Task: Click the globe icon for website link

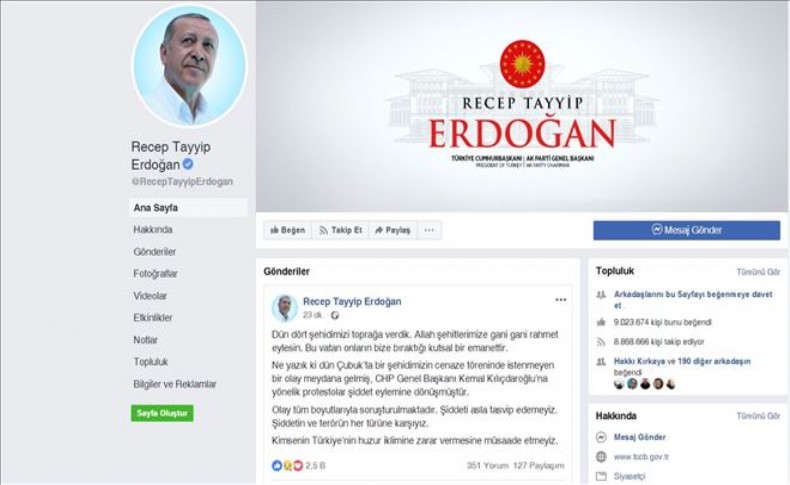Action: [601, 457]
